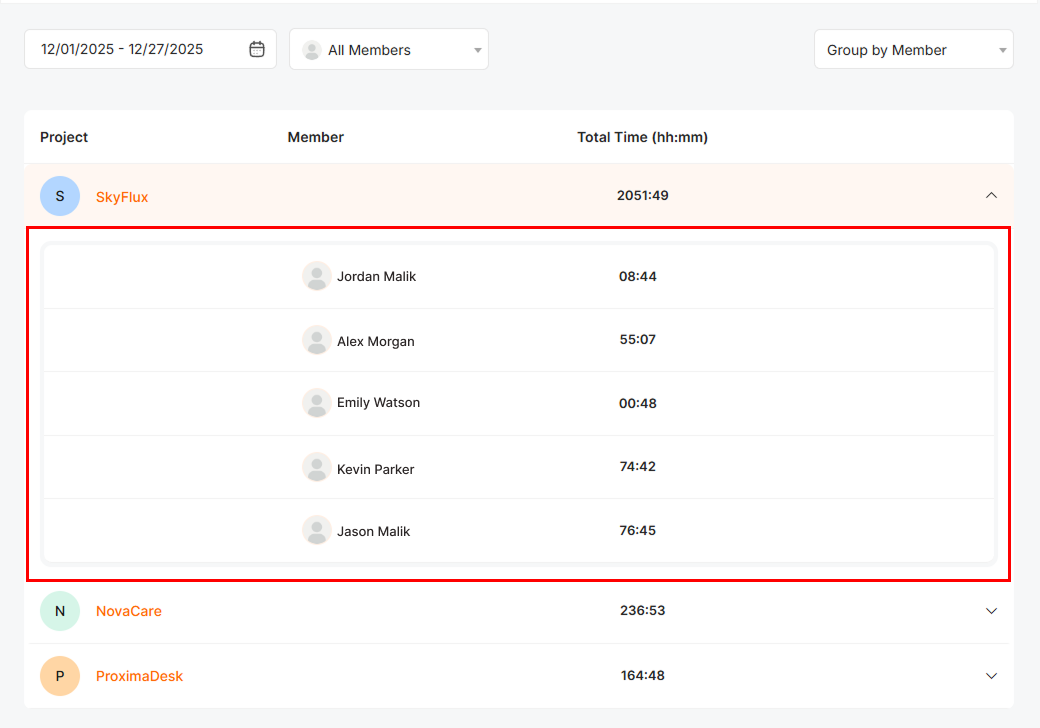
Task: Open the All Members dropdown
Action: [x=389, y=50]
